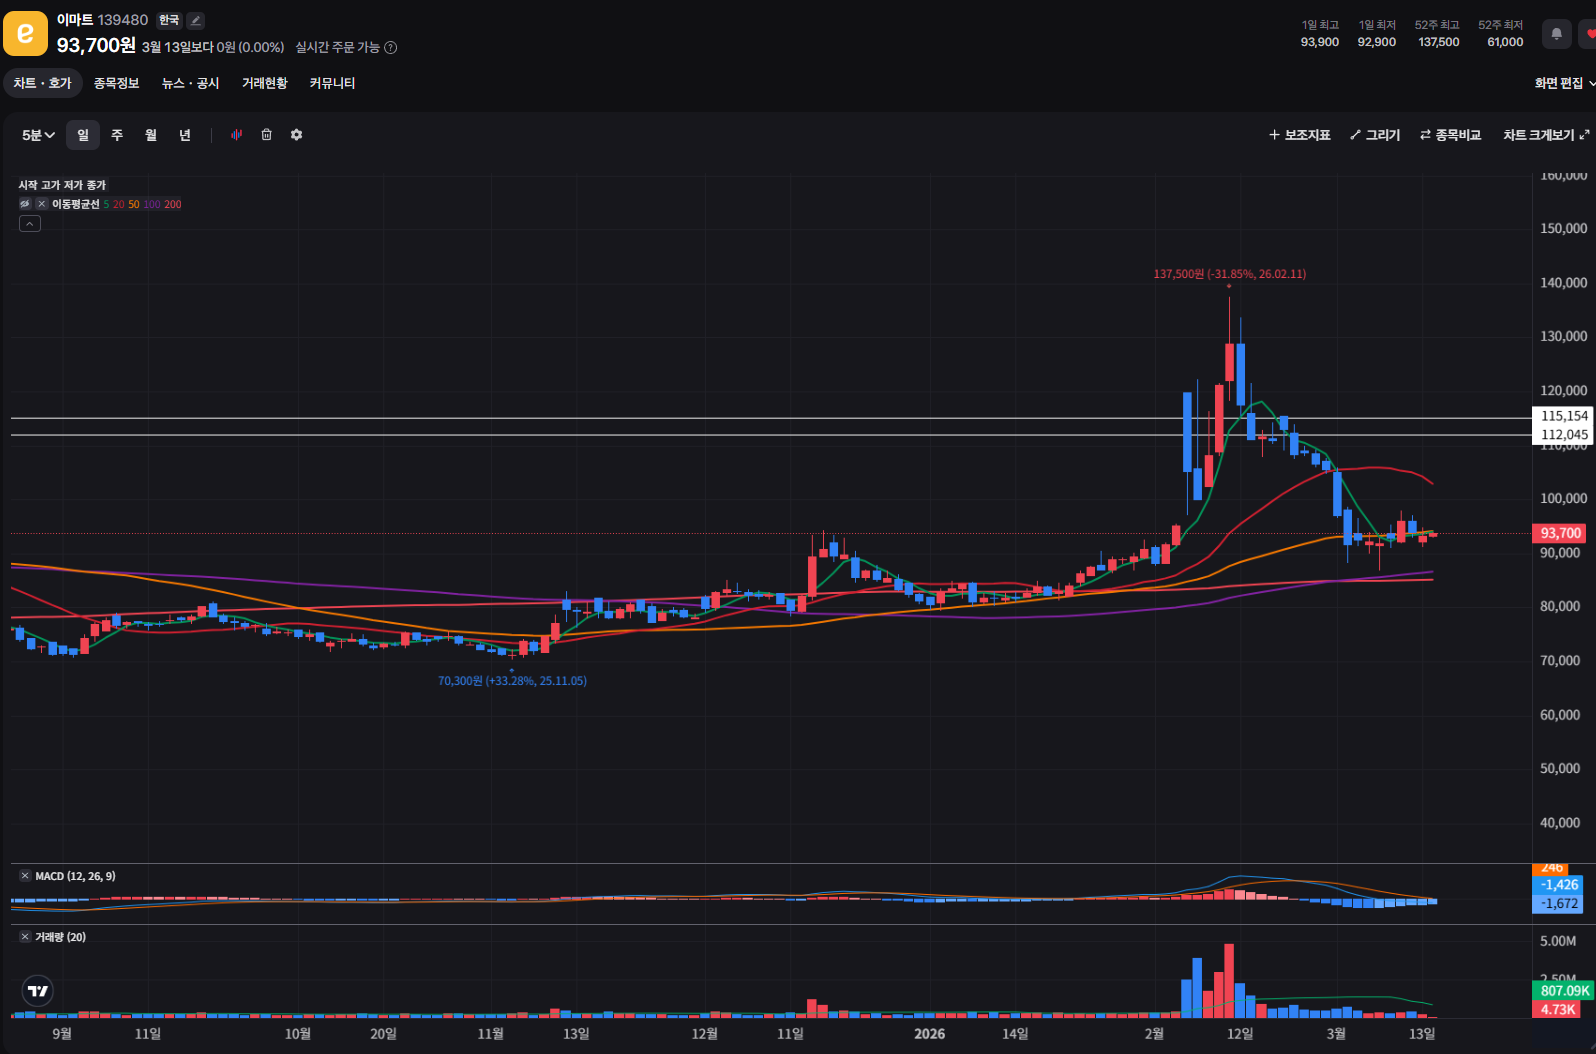Toggle the red heart favorite button

(1589, 34)
